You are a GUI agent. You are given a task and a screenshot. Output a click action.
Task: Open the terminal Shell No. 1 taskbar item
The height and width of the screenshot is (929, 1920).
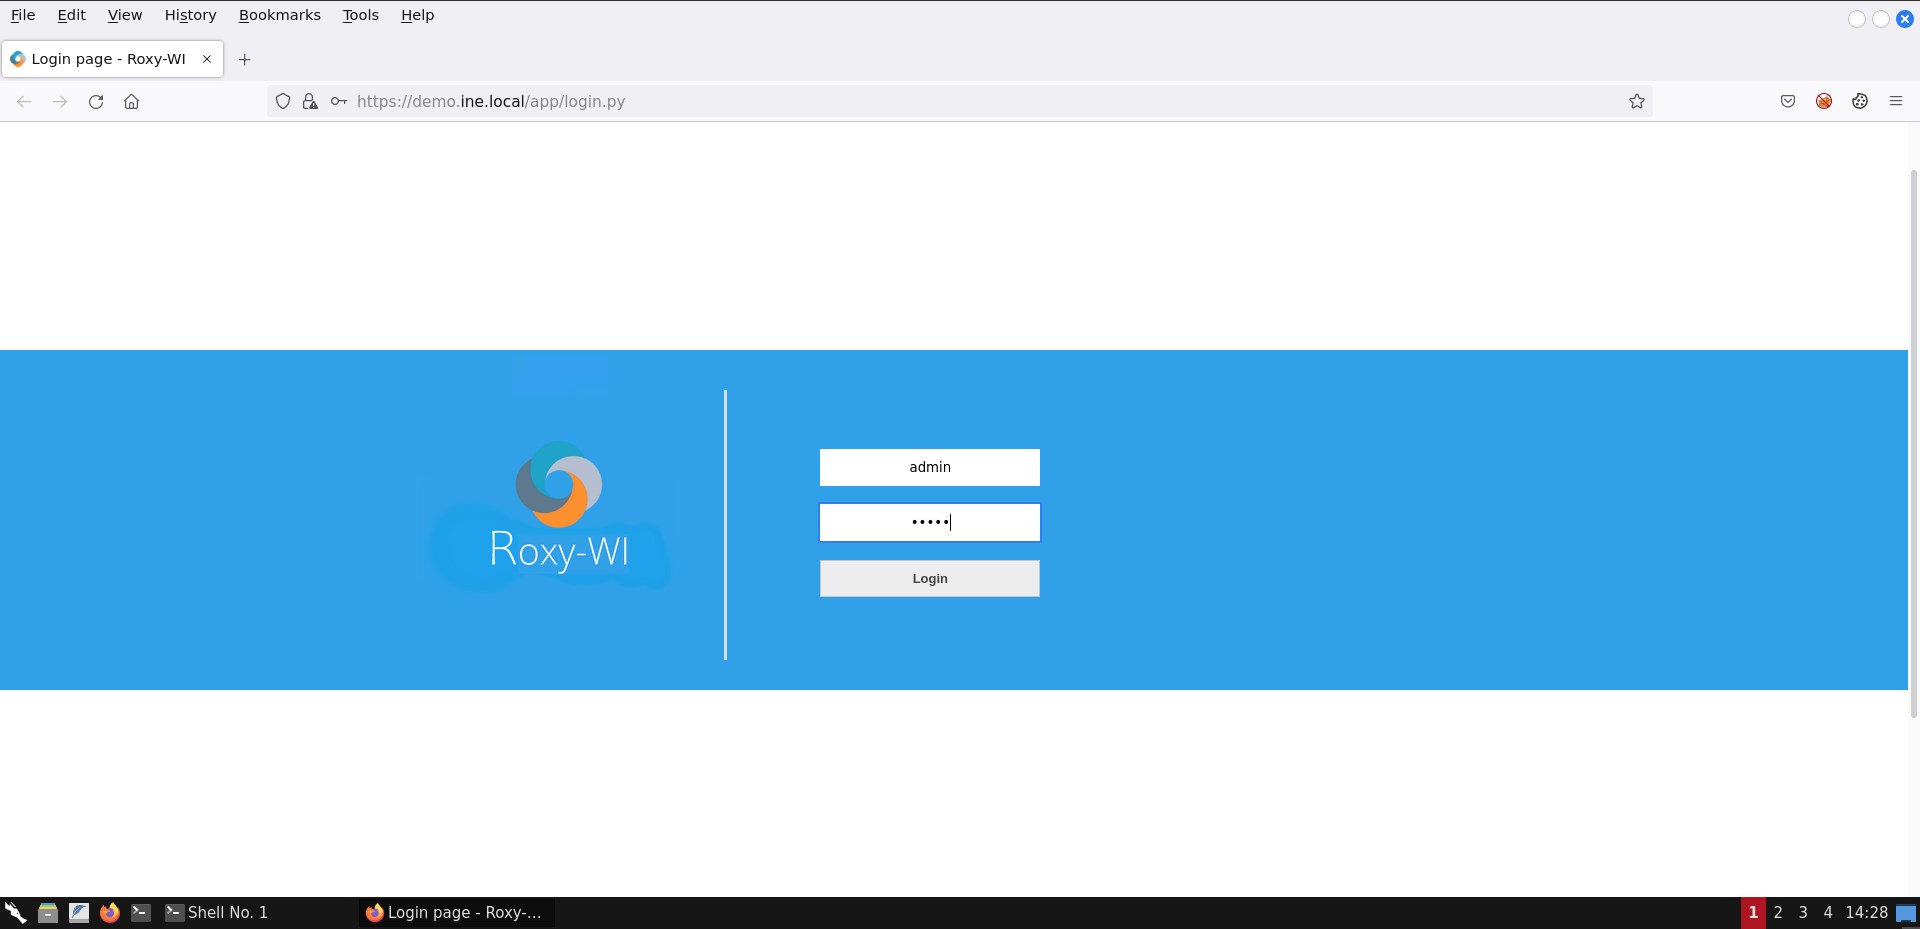pyautogui.click(x=216, y=912)
